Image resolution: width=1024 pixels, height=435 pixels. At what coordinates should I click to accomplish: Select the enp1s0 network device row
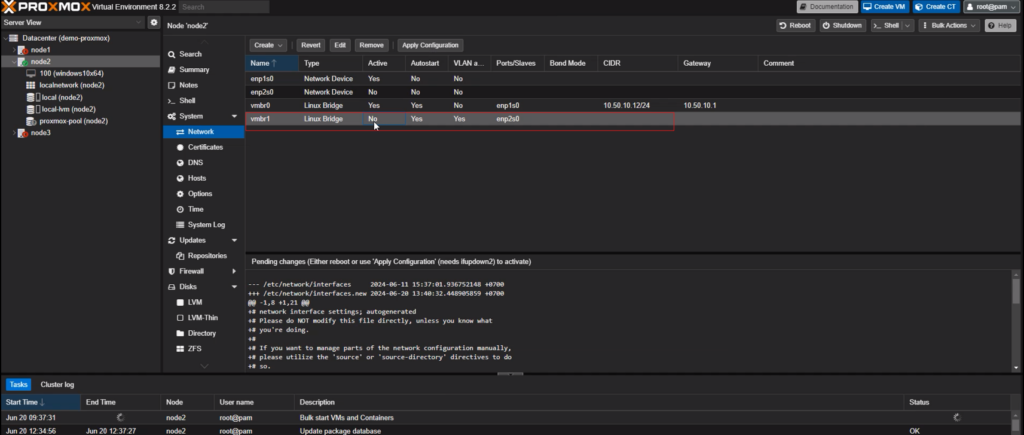(632, 78)
